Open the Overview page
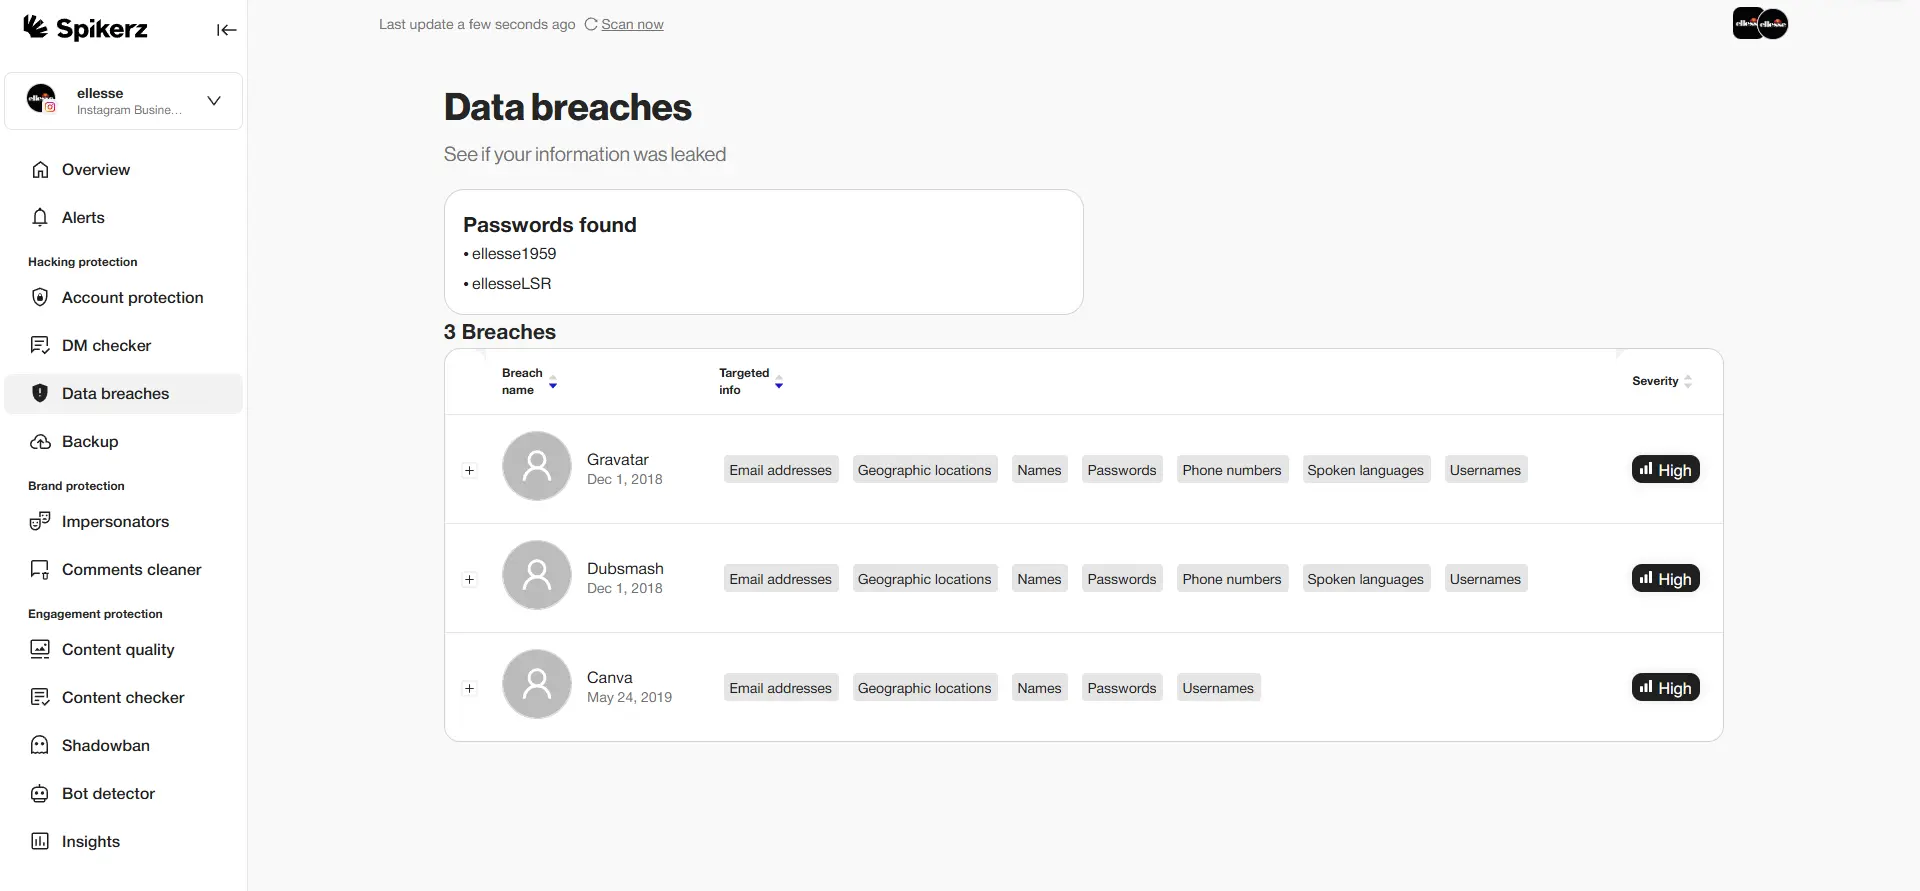1920x891 pixels. [x=124, y=170]
